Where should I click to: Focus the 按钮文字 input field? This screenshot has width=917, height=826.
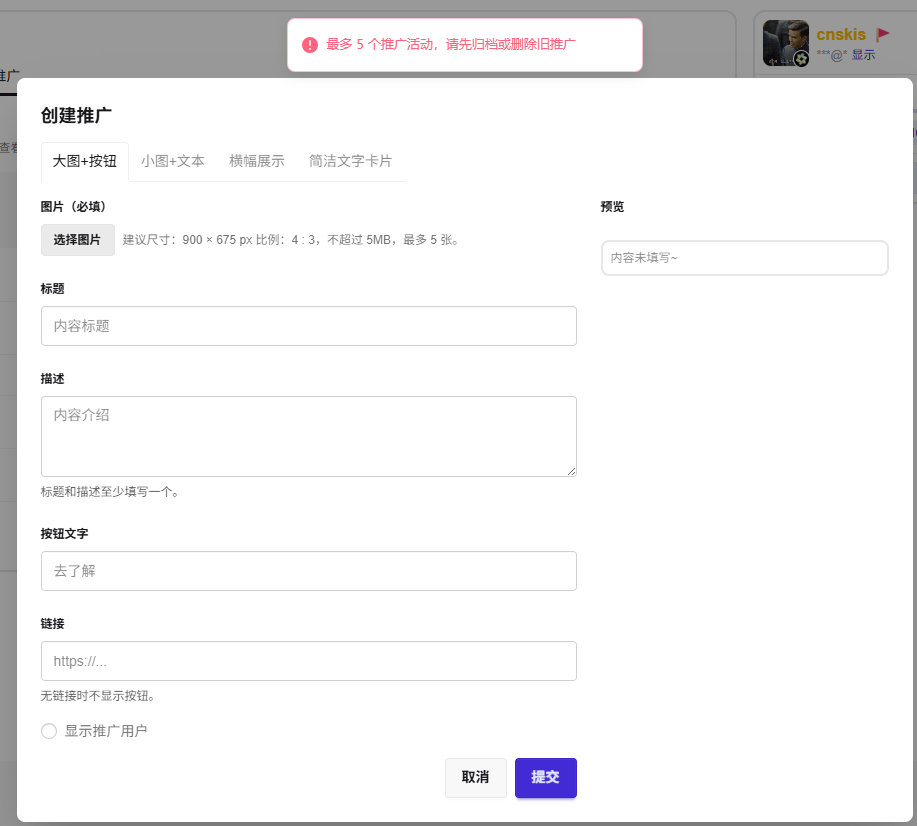coord(309,571)
